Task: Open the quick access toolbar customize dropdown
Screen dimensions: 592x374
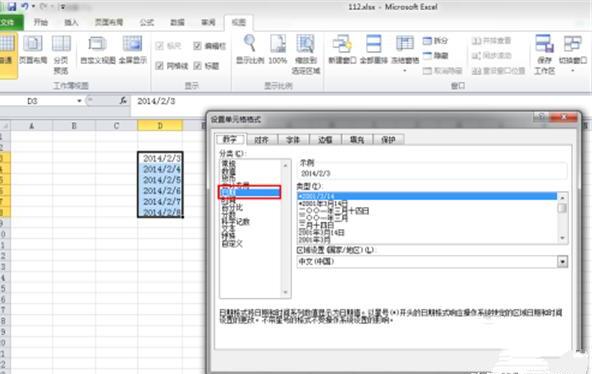Action: (x=63, y=7)
